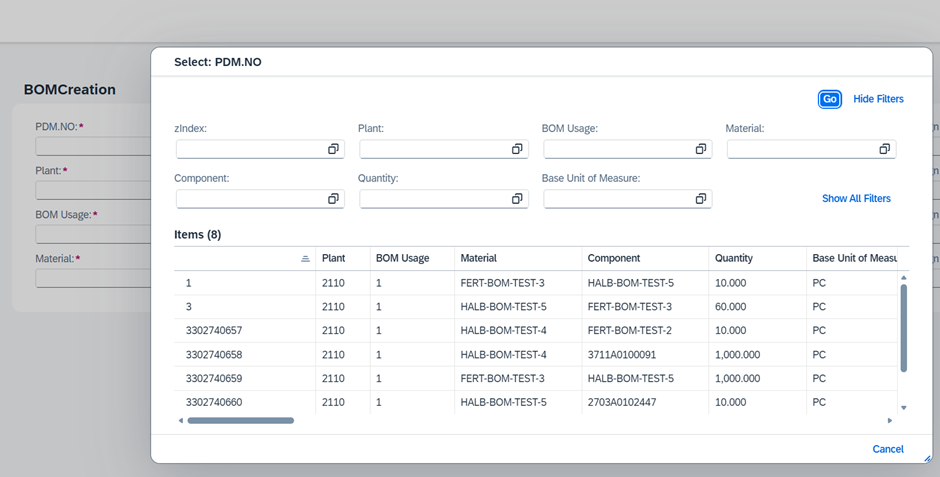
Task: Cancel the Select PDM.NO dialog
Action: point(888,449)
